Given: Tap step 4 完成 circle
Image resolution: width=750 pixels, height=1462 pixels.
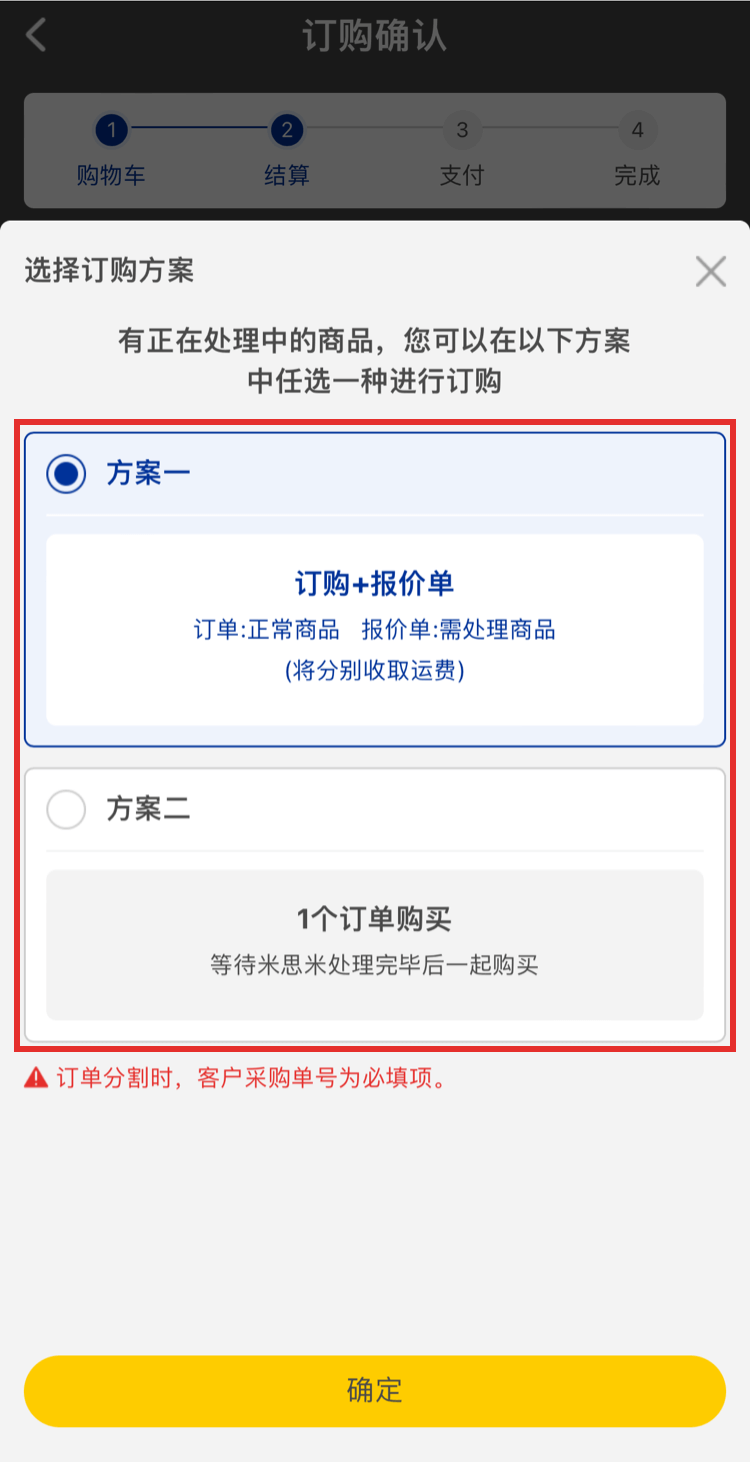Looking at the screenshot, I should [637, 130].
